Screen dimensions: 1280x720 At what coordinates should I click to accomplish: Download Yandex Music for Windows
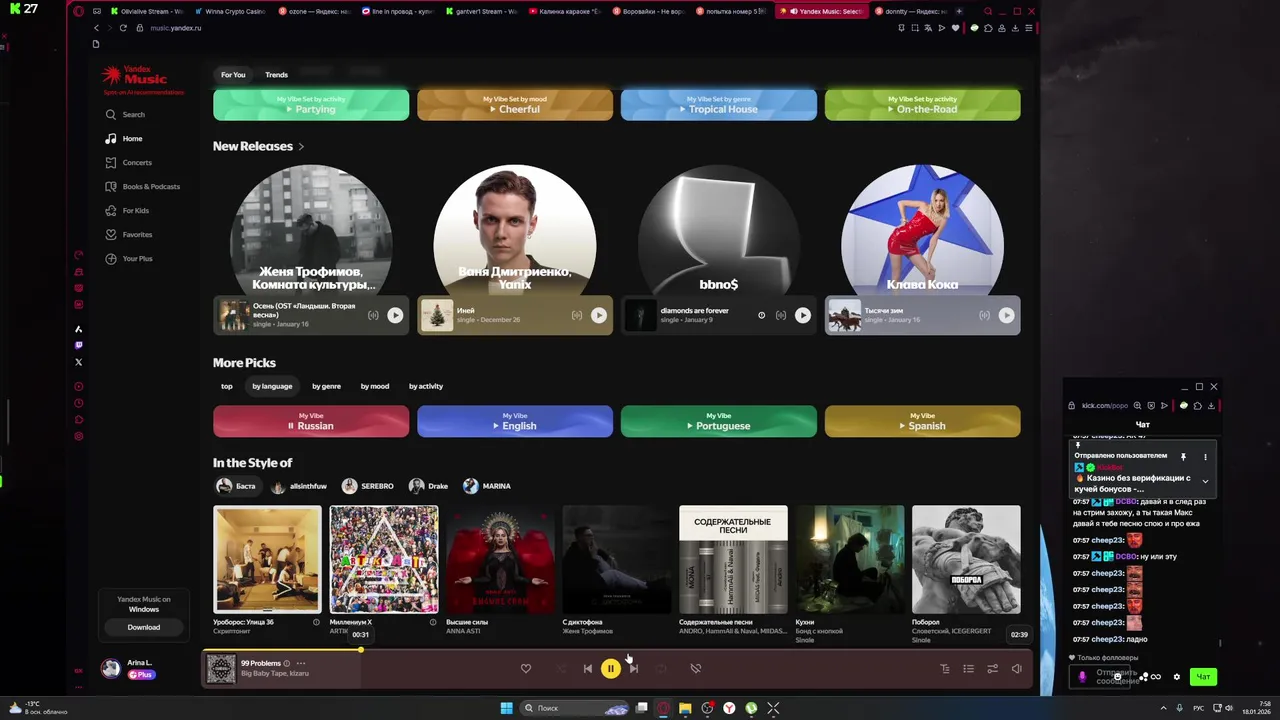pos(143,627)
